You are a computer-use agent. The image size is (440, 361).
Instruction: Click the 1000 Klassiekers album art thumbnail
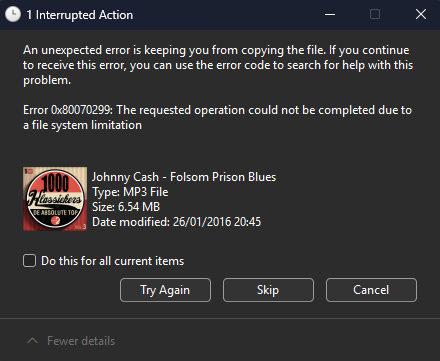tap(55, 199)
